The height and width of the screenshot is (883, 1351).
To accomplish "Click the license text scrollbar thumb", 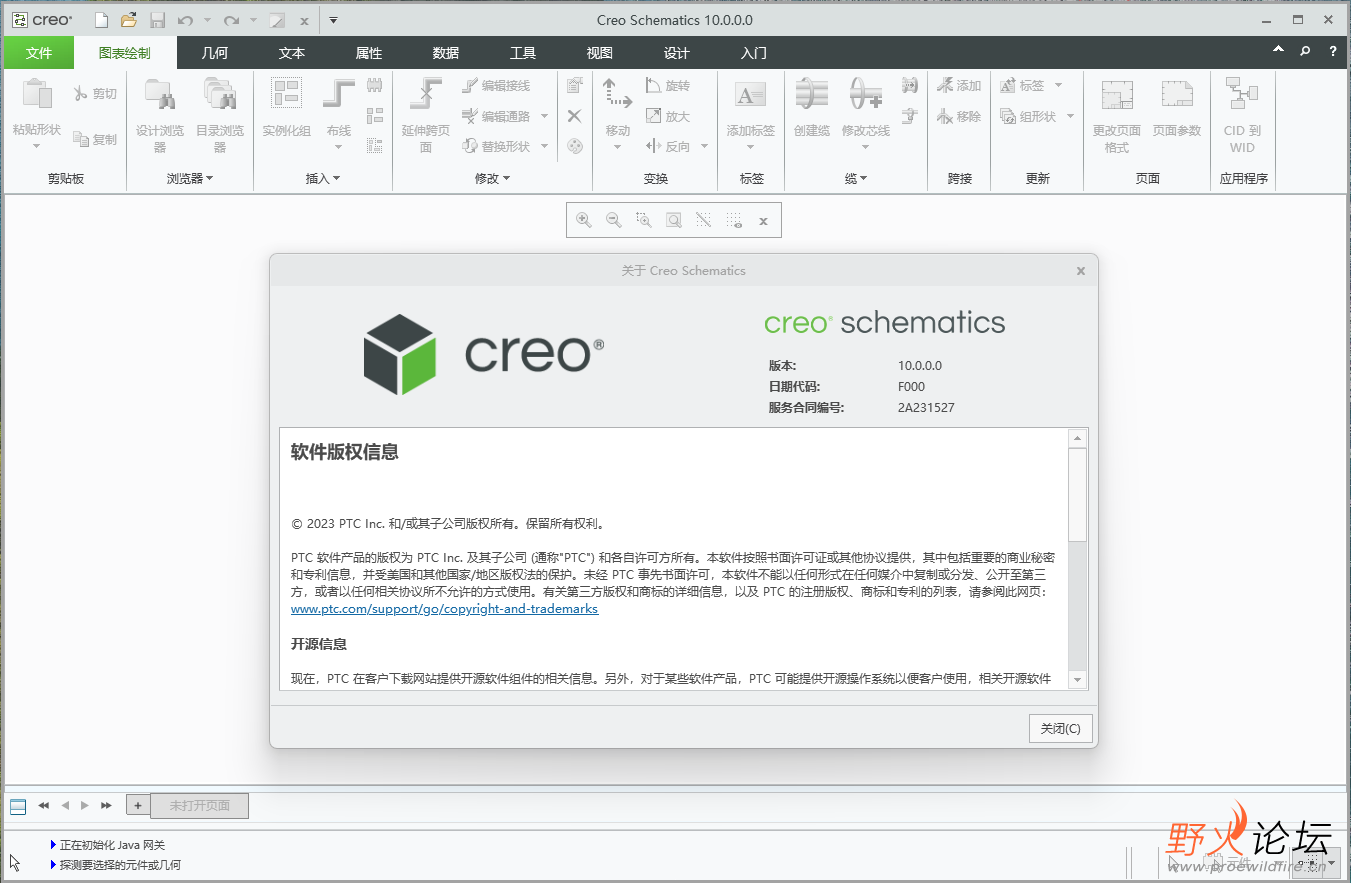I will 1077,493.
